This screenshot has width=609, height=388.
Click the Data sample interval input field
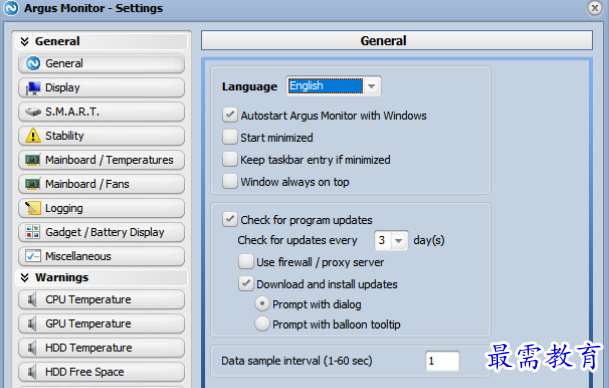tap(442, 361)
